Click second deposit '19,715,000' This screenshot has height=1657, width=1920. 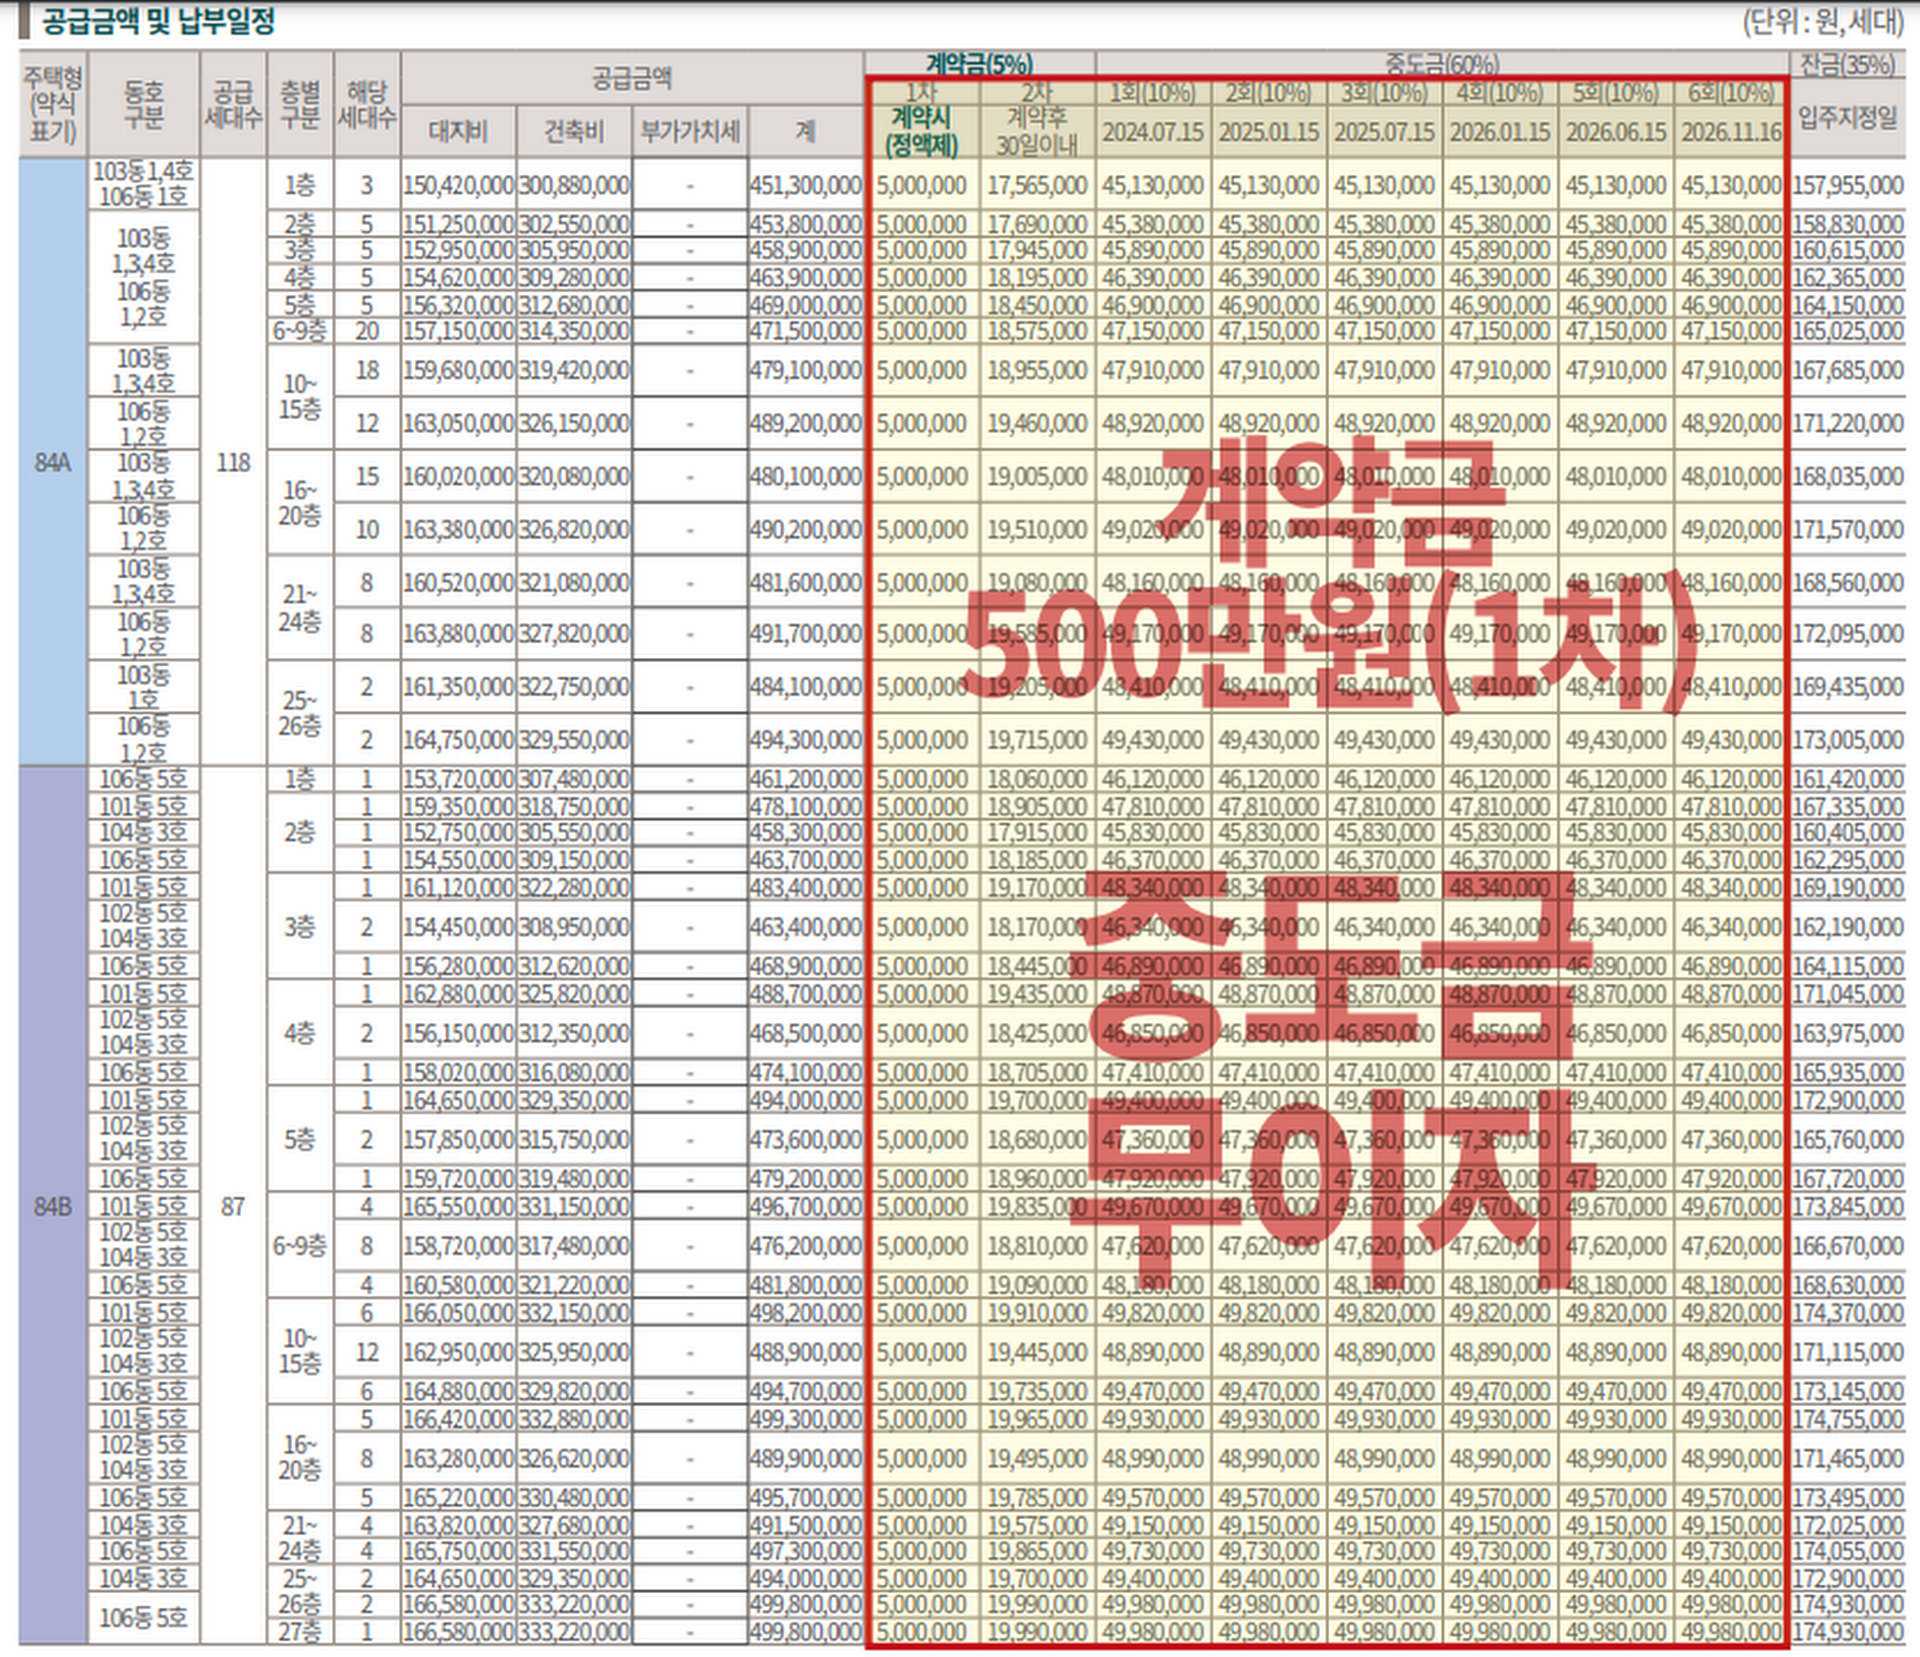(x=1037, y=740)
